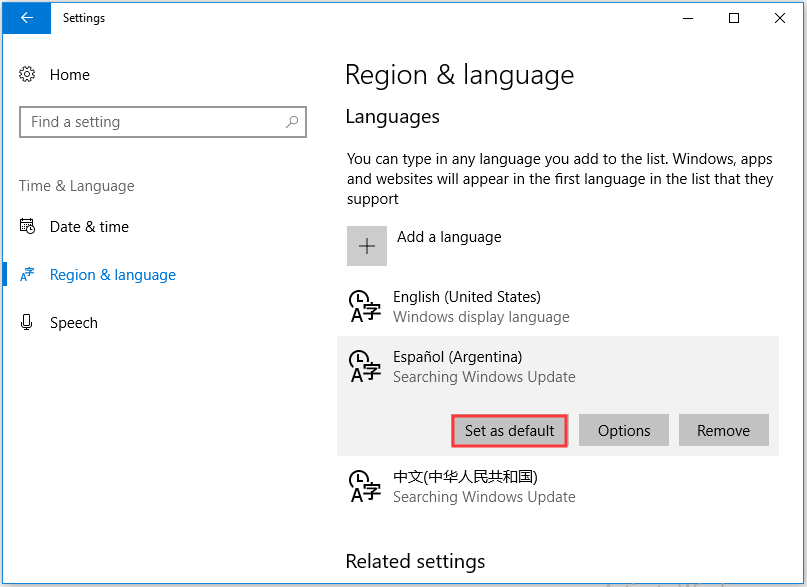Click the plus Add a language button
807x587 pixels.
coord(366,246)
